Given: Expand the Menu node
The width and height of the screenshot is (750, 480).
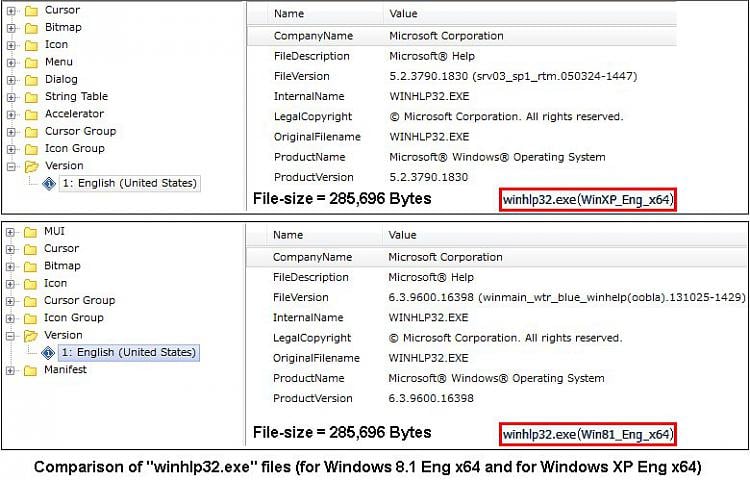Looking at the screenshot, I should (x=11, y=63).
